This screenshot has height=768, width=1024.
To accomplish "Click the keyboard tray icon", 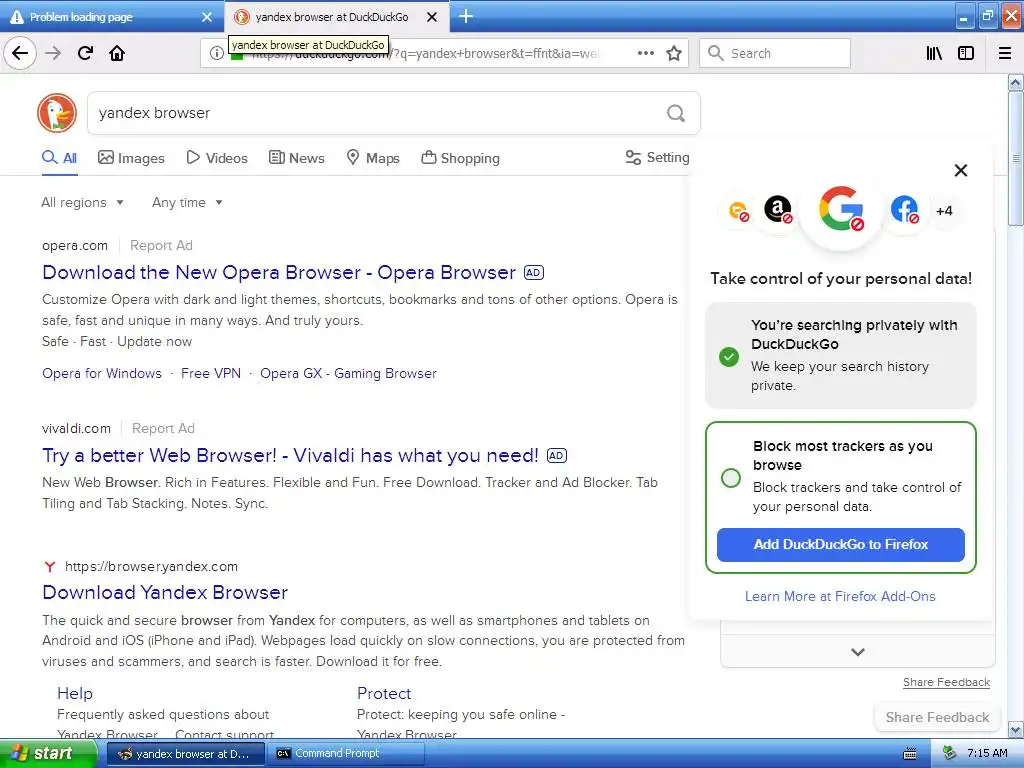I will pos(910,754).
